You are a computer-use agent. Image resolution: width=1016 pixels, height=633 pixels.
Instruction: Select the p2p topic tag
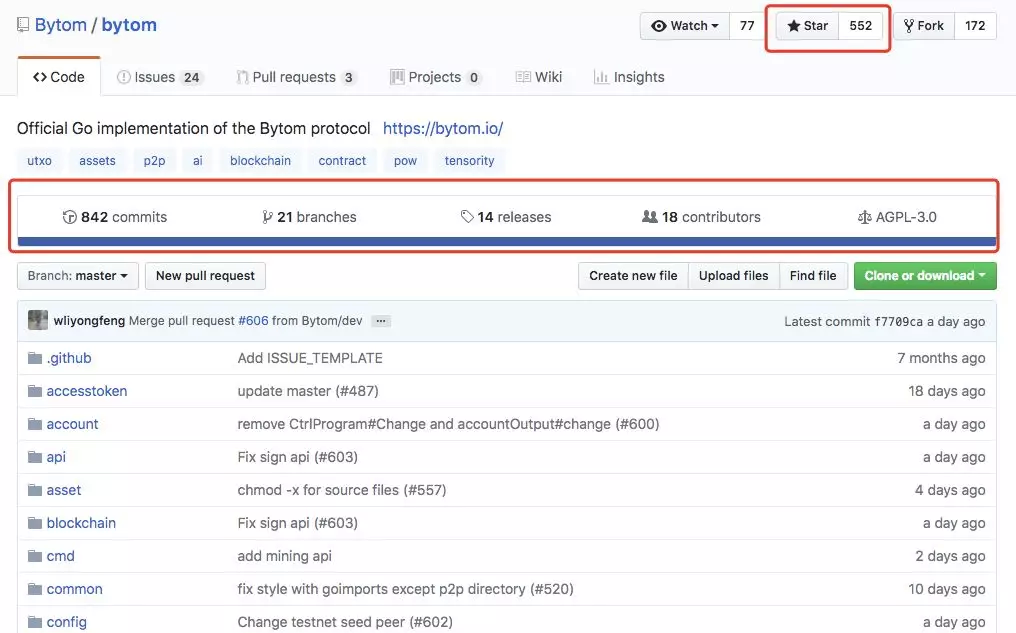point(154,161)
